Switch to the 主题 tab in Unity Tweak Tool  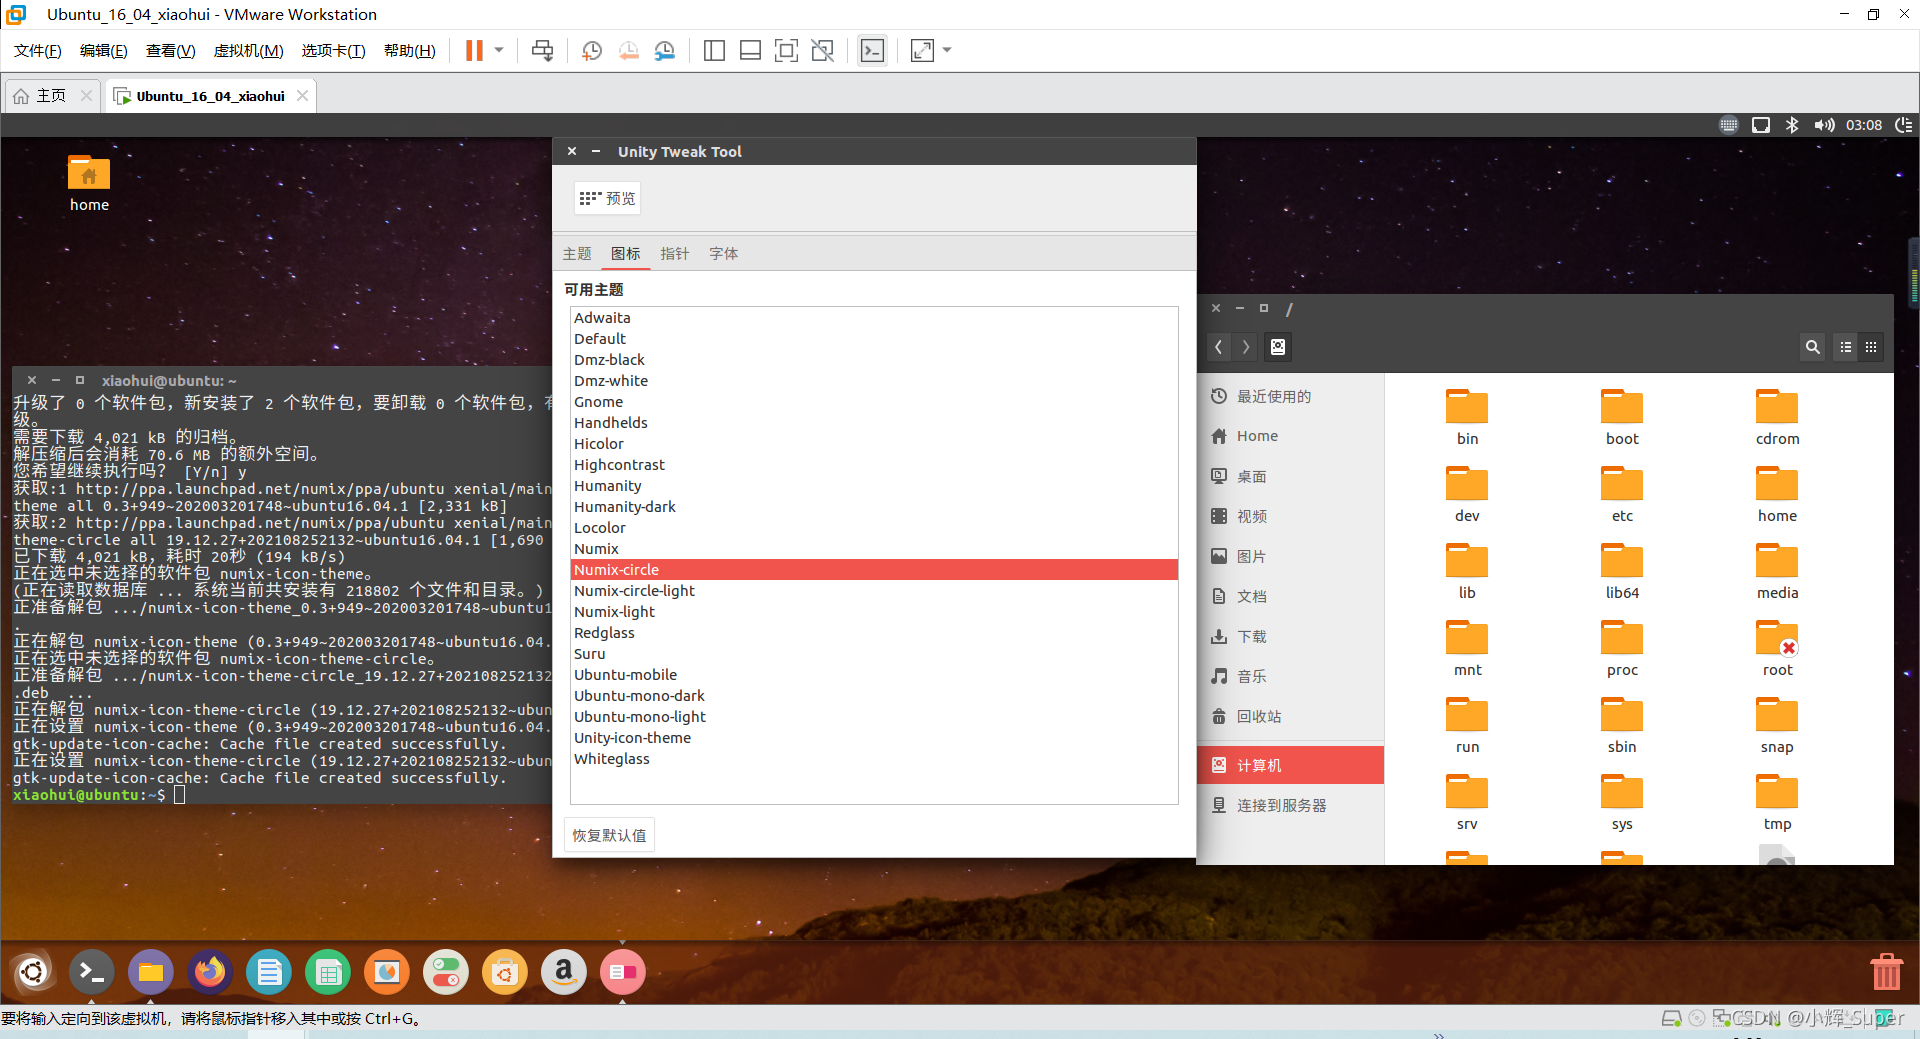(x=577, y=254)
